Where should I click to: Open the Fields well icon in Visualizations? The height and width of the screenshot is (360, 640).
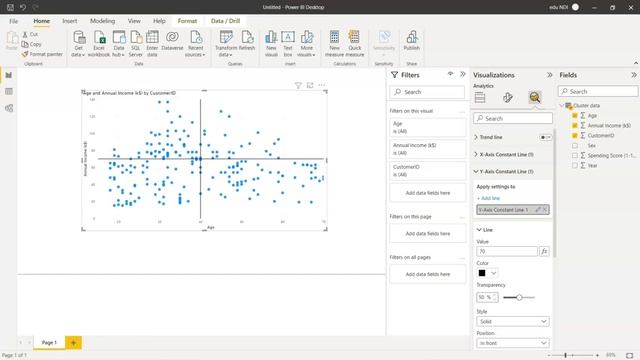click(480, 98)
